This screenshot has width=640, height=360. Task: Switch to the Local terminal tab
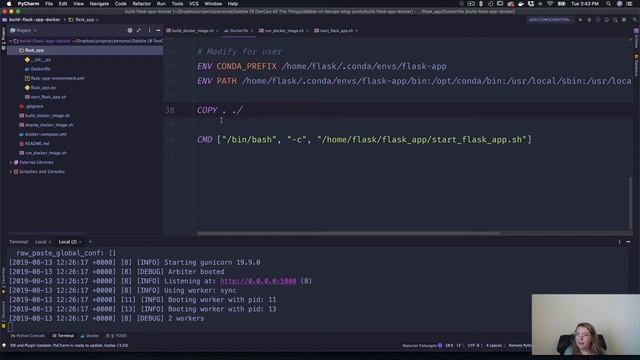[40, 242]
